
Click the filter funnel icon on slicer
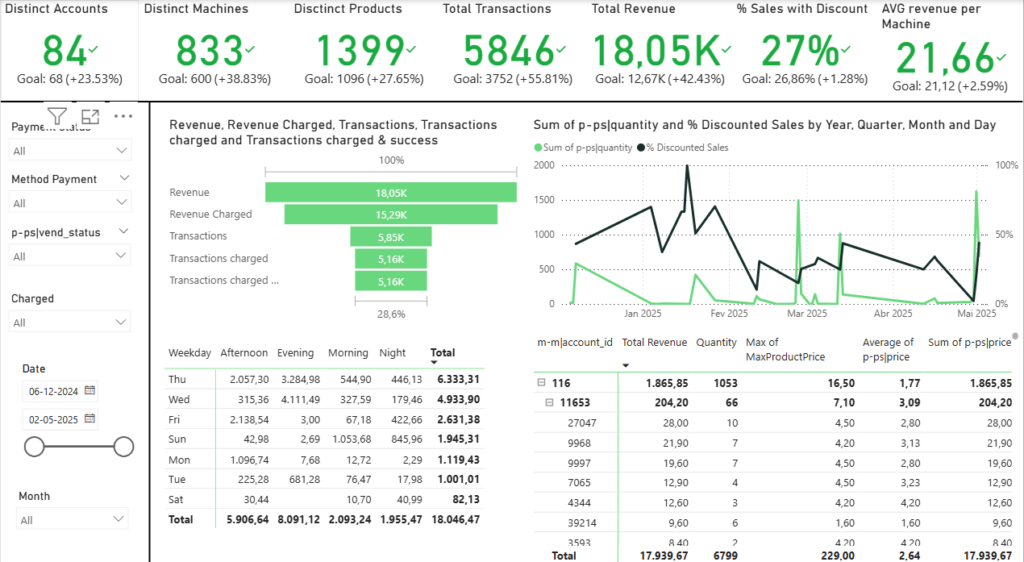57,117
